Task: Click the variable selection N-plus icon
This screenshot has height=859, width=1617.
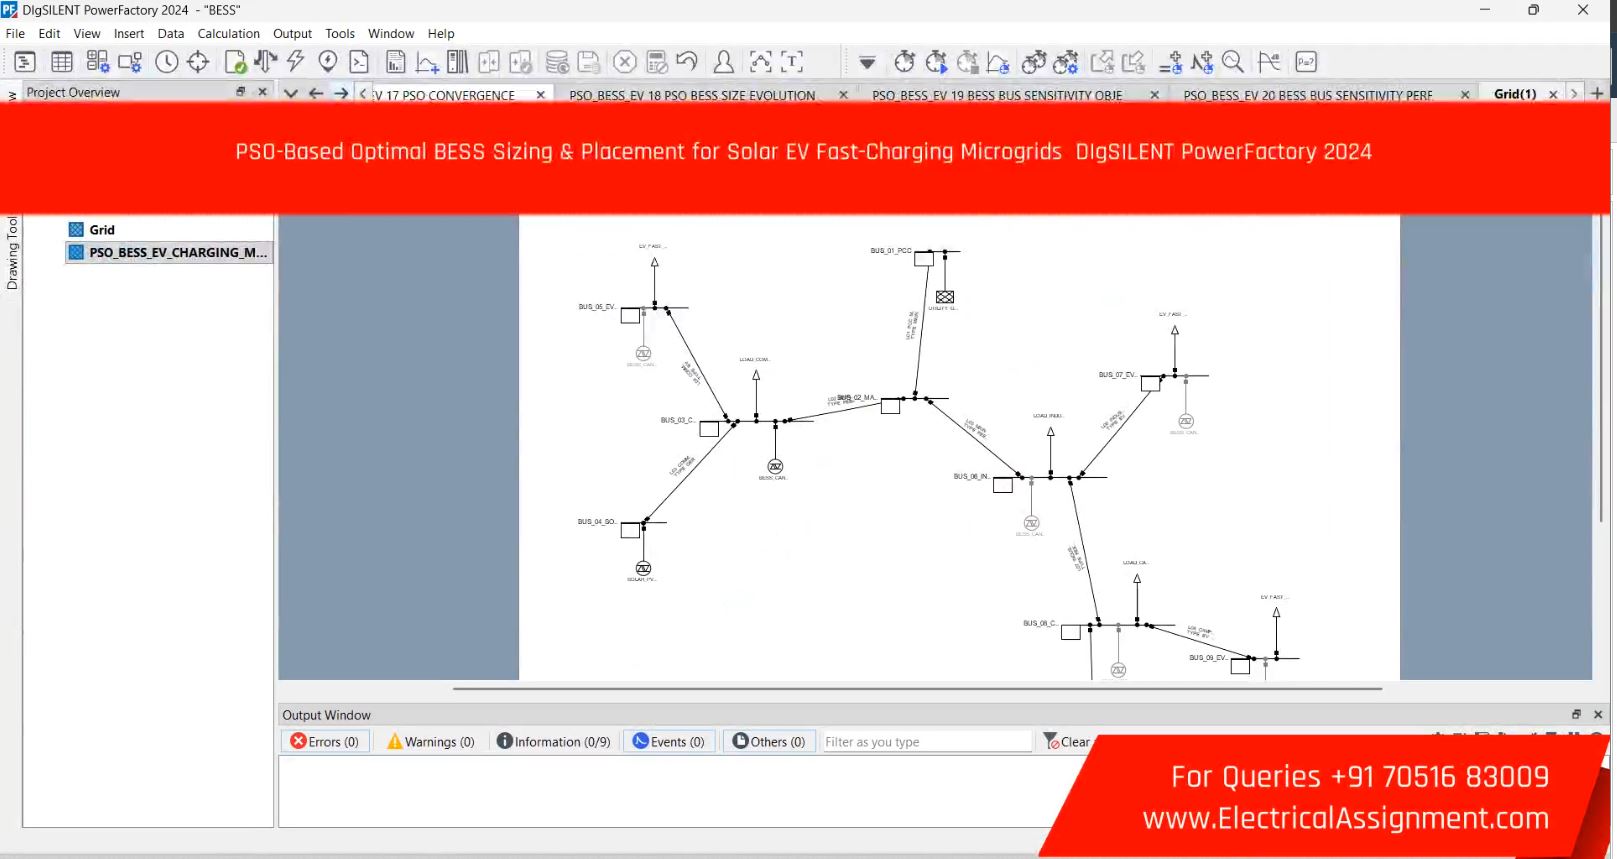Action: (1202, 62)
